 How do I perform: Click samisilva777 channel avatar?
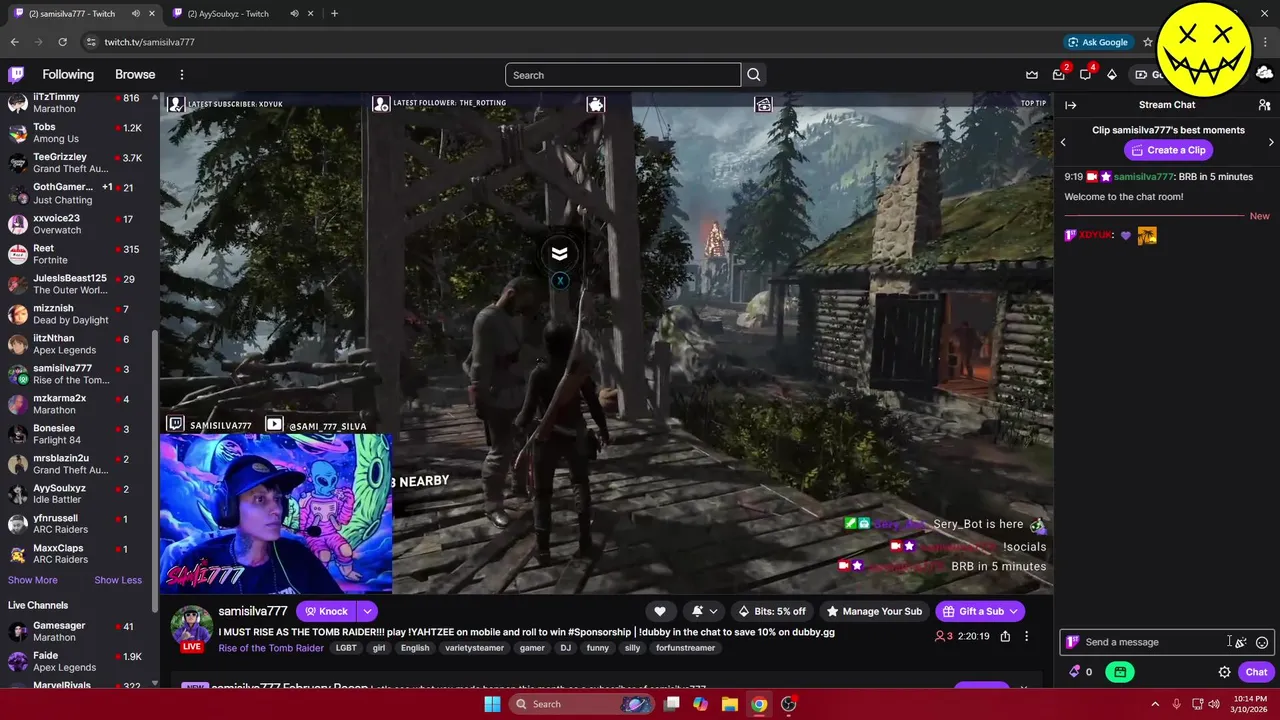coord(191,627)
